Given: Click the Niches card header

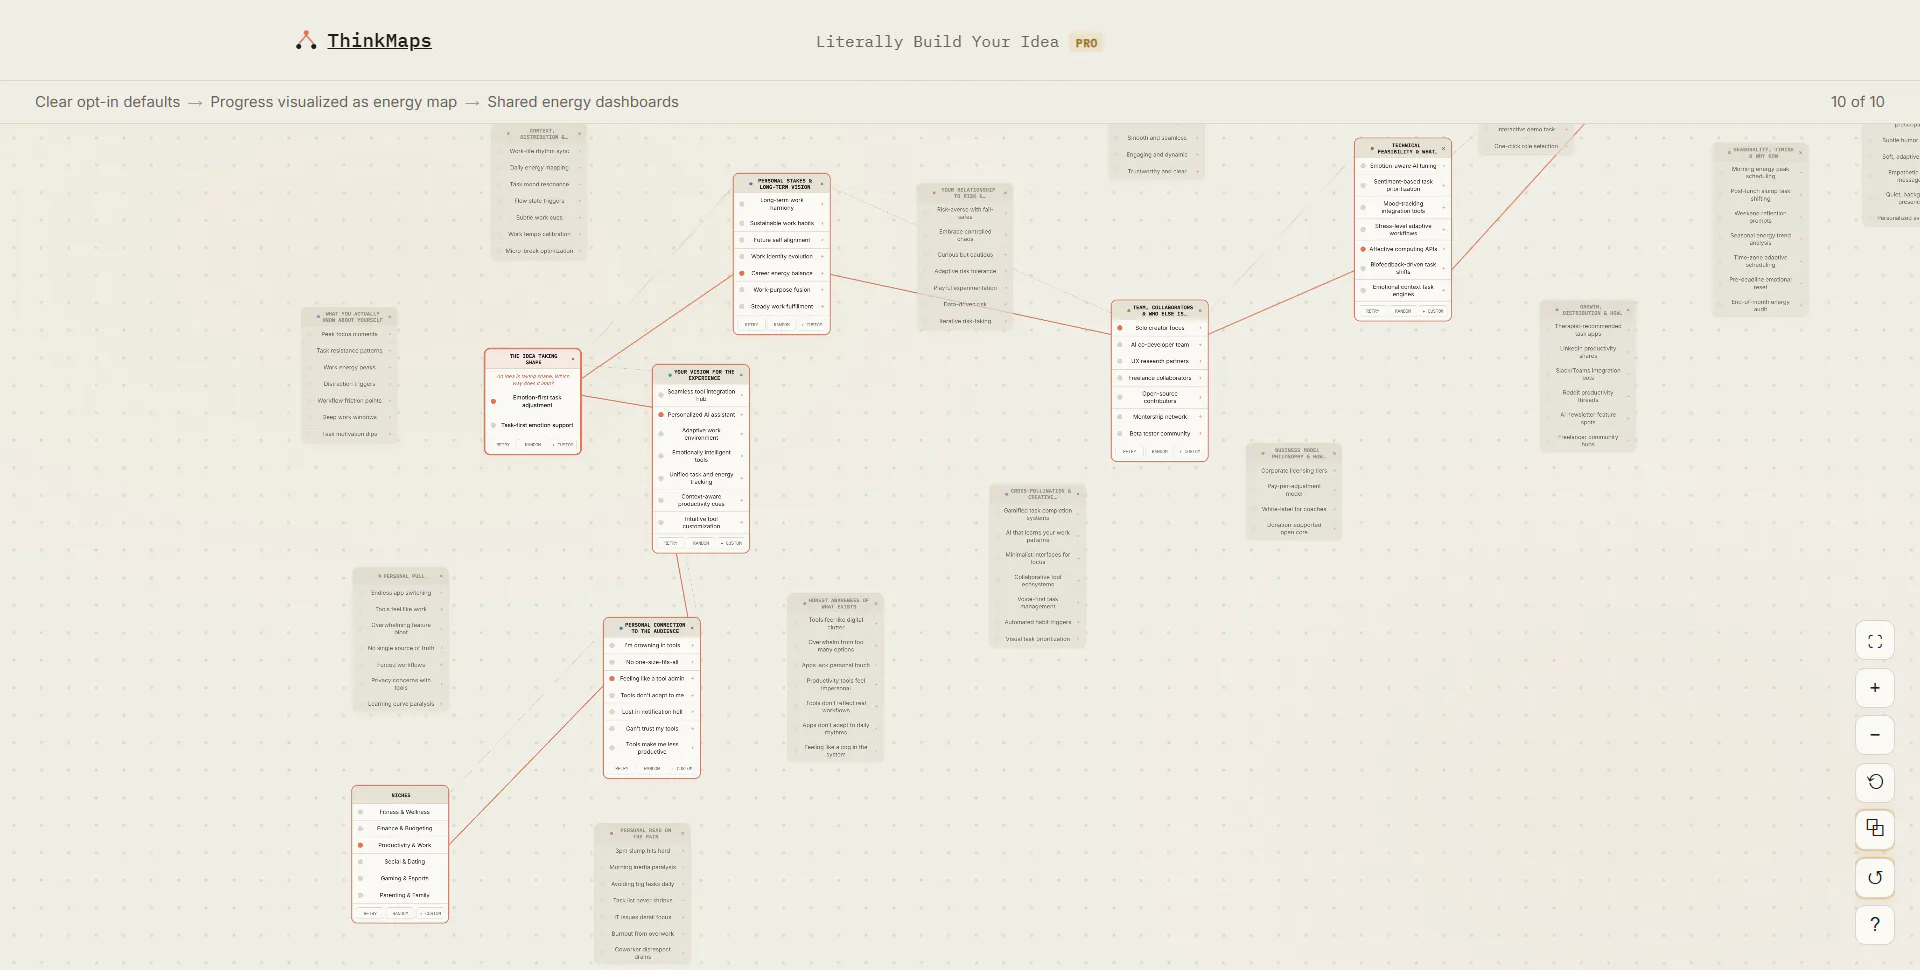Looking at the screenshot, I should coord(400,795).
